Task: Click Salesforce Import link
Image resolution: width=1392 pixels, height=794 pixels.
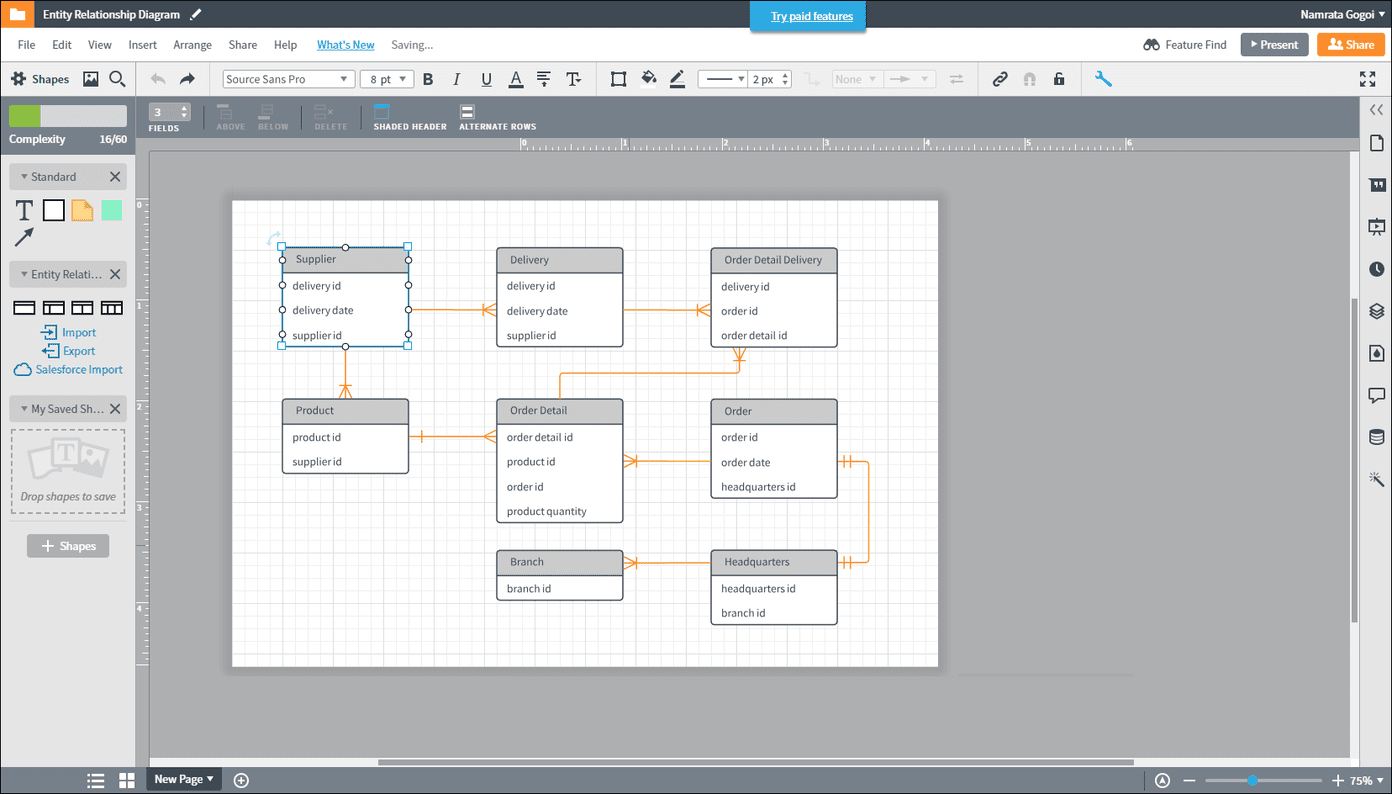Action: (x=68, y=369)
